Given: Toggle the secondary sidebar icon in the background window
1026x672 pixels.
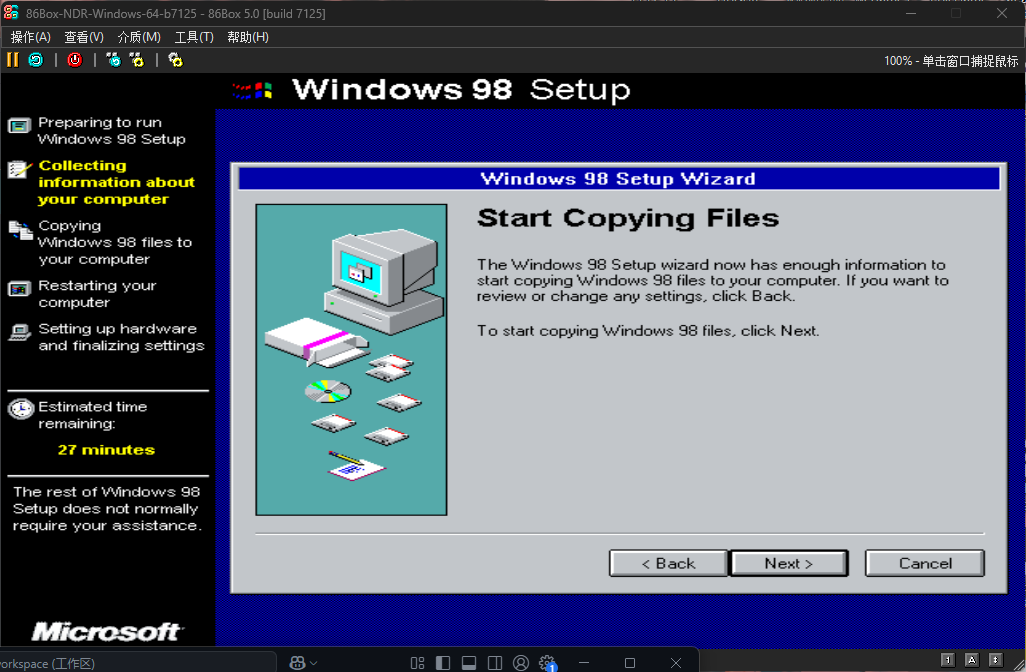Looking at the screenshot, I should coord(495,663).
